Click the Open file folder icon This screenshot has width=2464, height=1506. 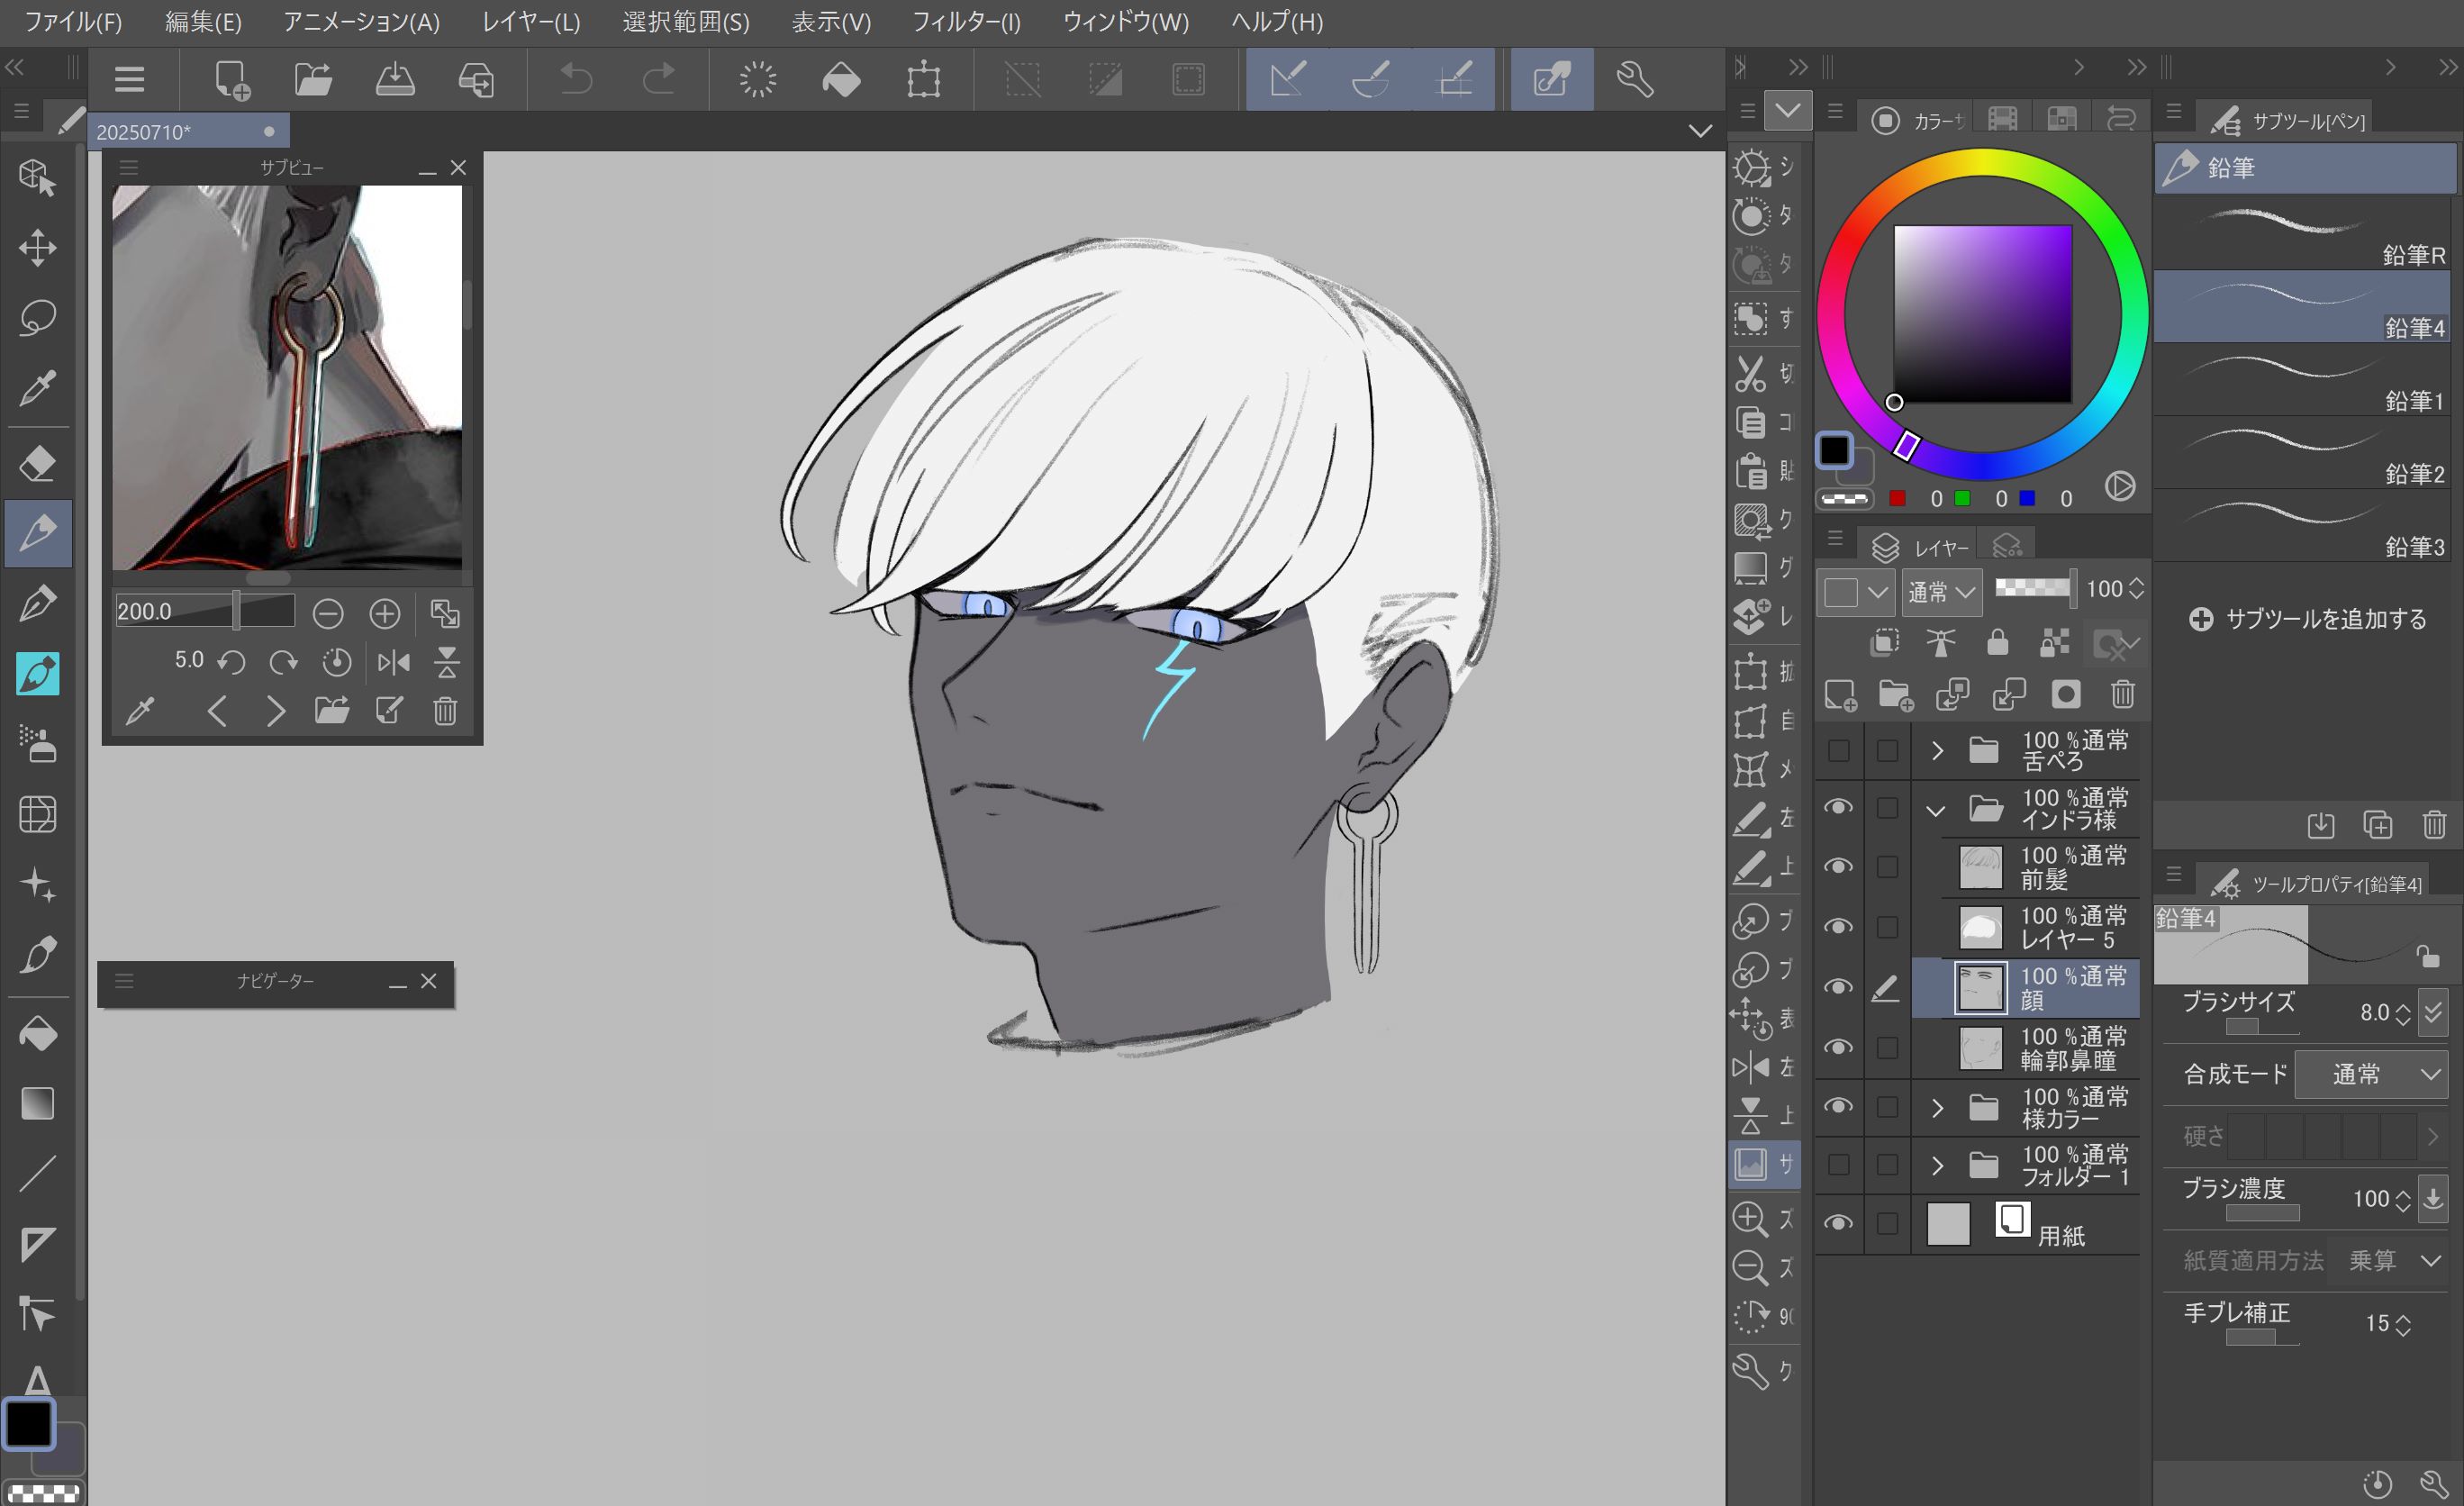(313, 79)
